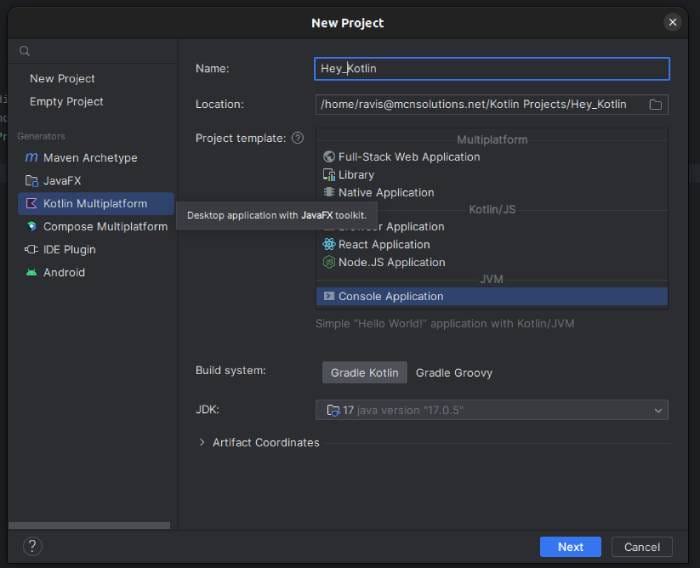The width and height of the screenshot is (700, 568).
Task: Select Native Application template
Action: tap(492, 192)
